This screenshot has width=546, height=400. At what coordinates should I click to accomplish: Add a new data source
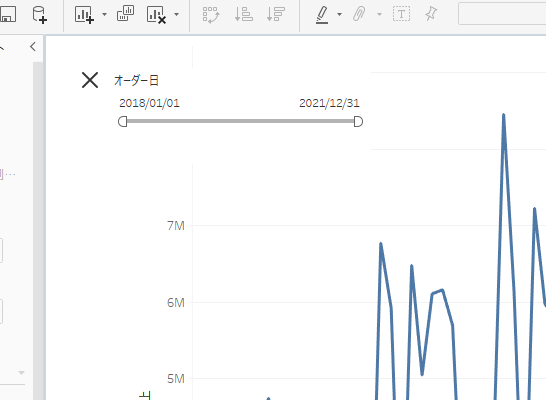[x=39, y=15]
